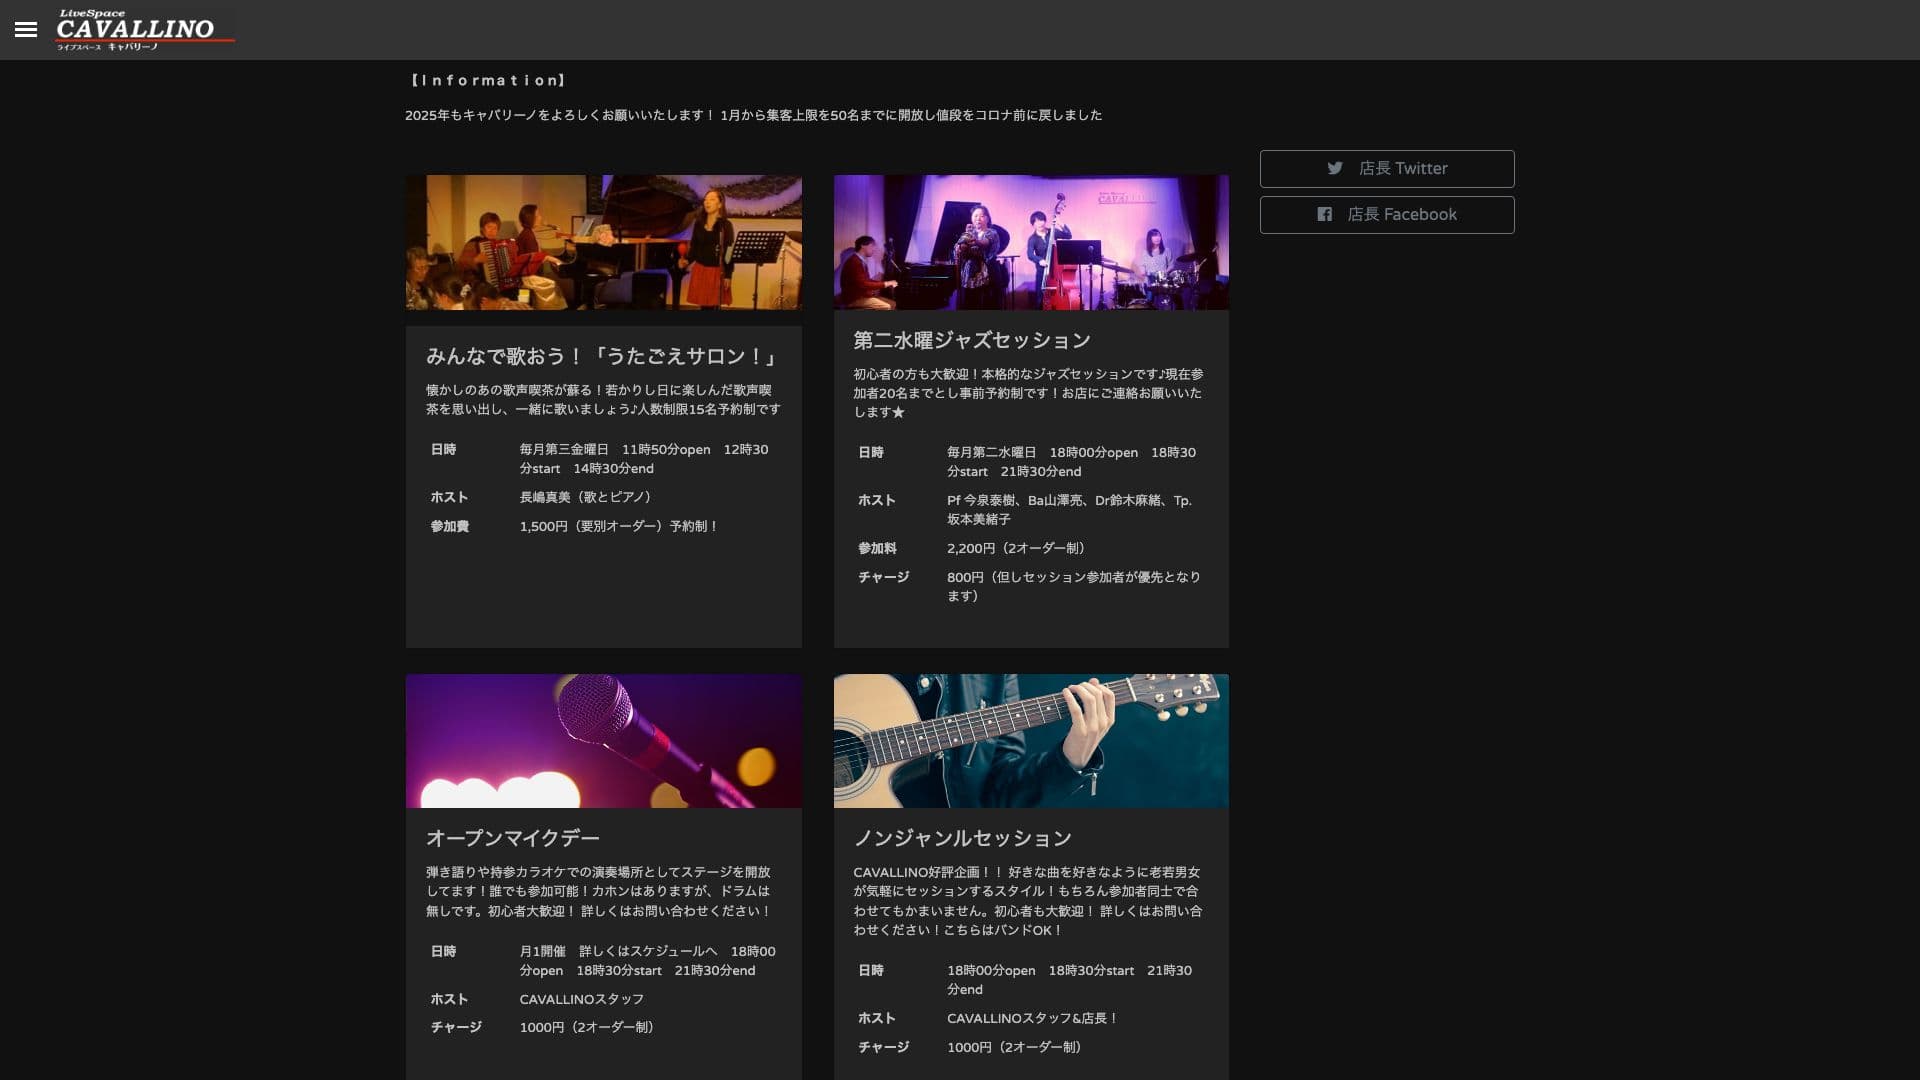Click the 2025 new year announcement text

click(x=752, y=115)
